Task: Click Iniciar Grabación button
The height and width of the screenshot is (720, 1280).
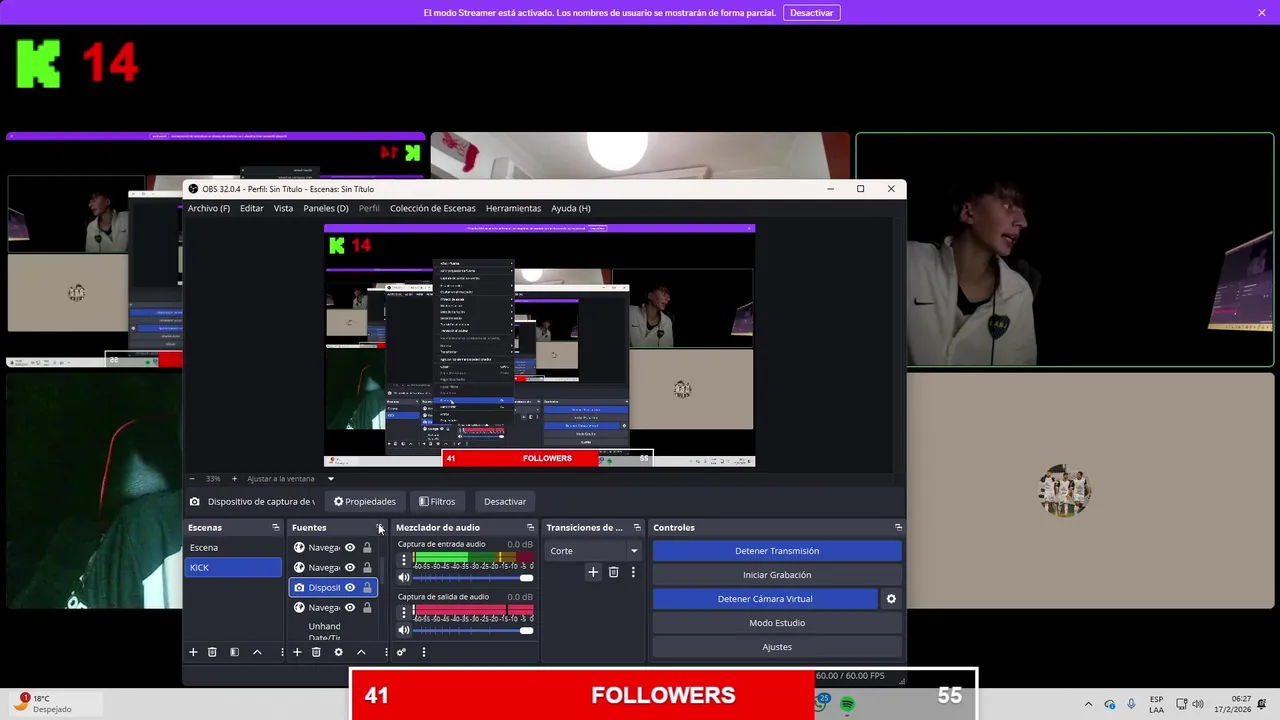Action: pos(777,575)
